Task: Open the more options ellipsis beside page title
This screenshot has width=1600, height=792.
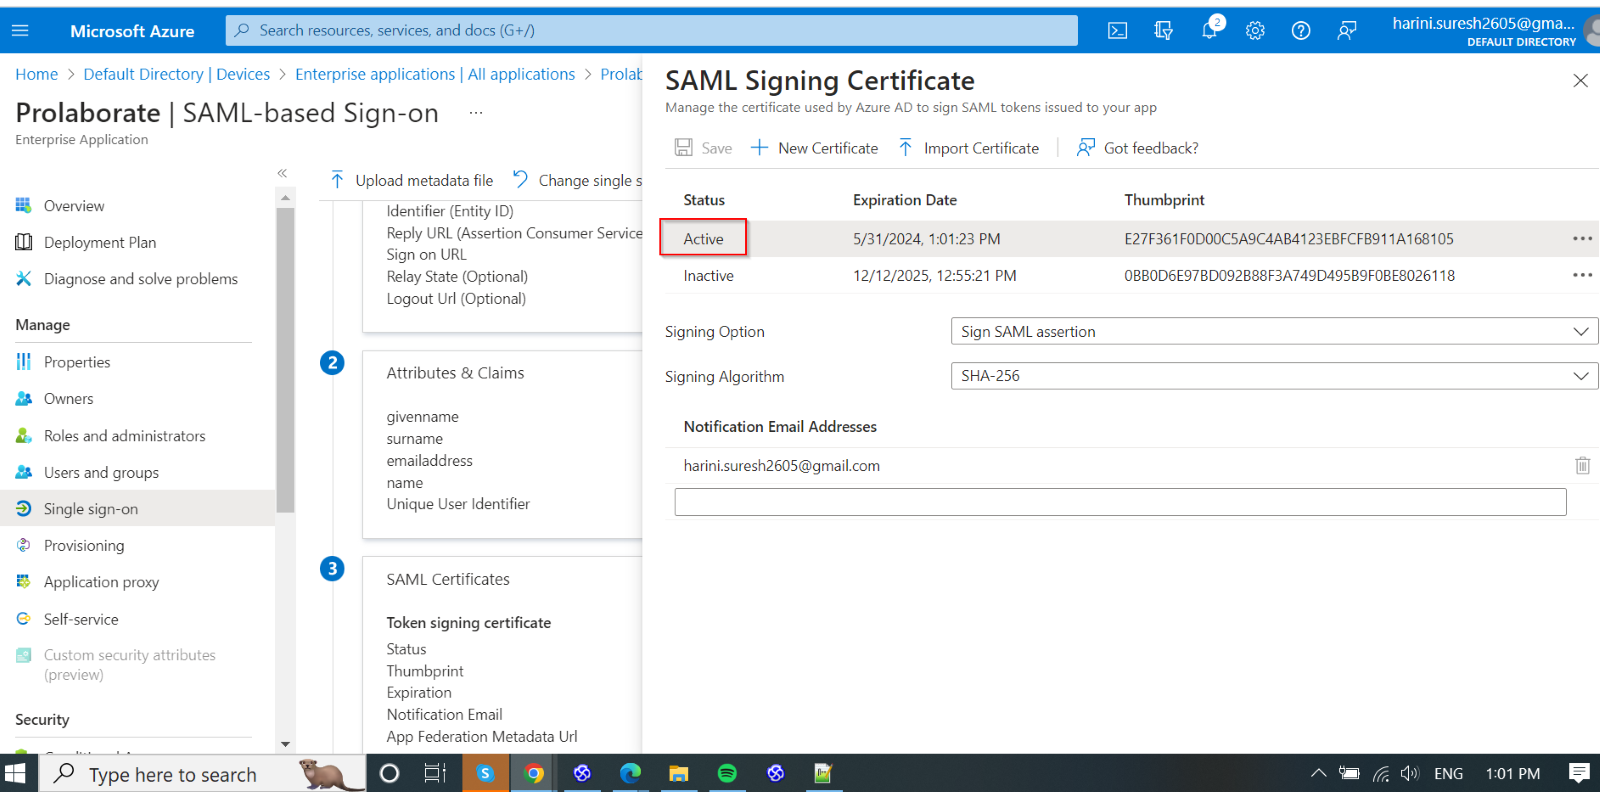Action: click(476, 113)
